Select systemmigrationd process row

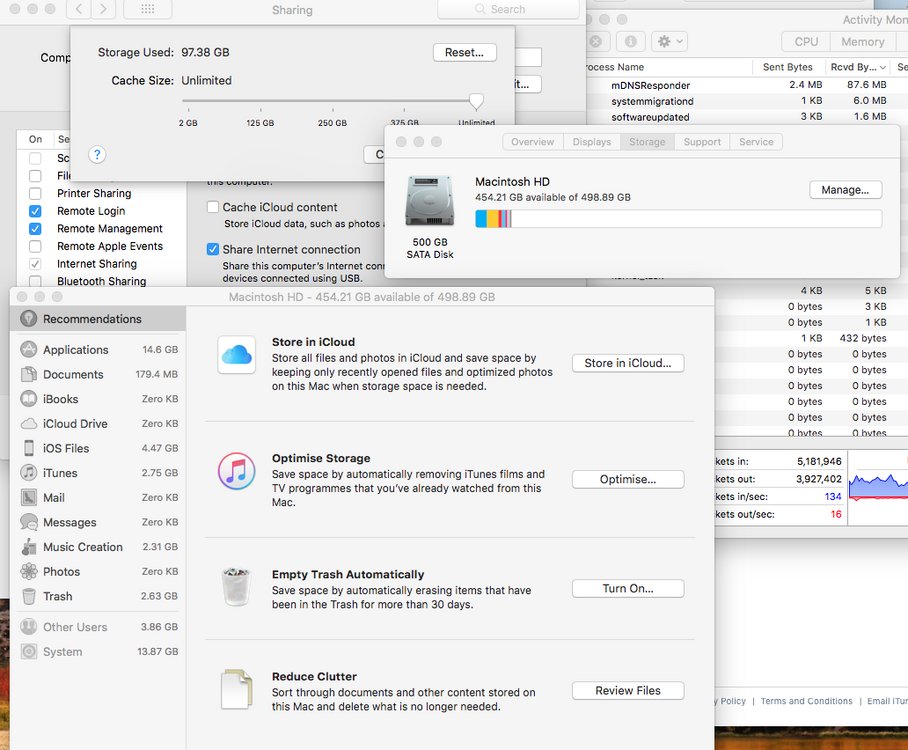[x=747, y=101]
